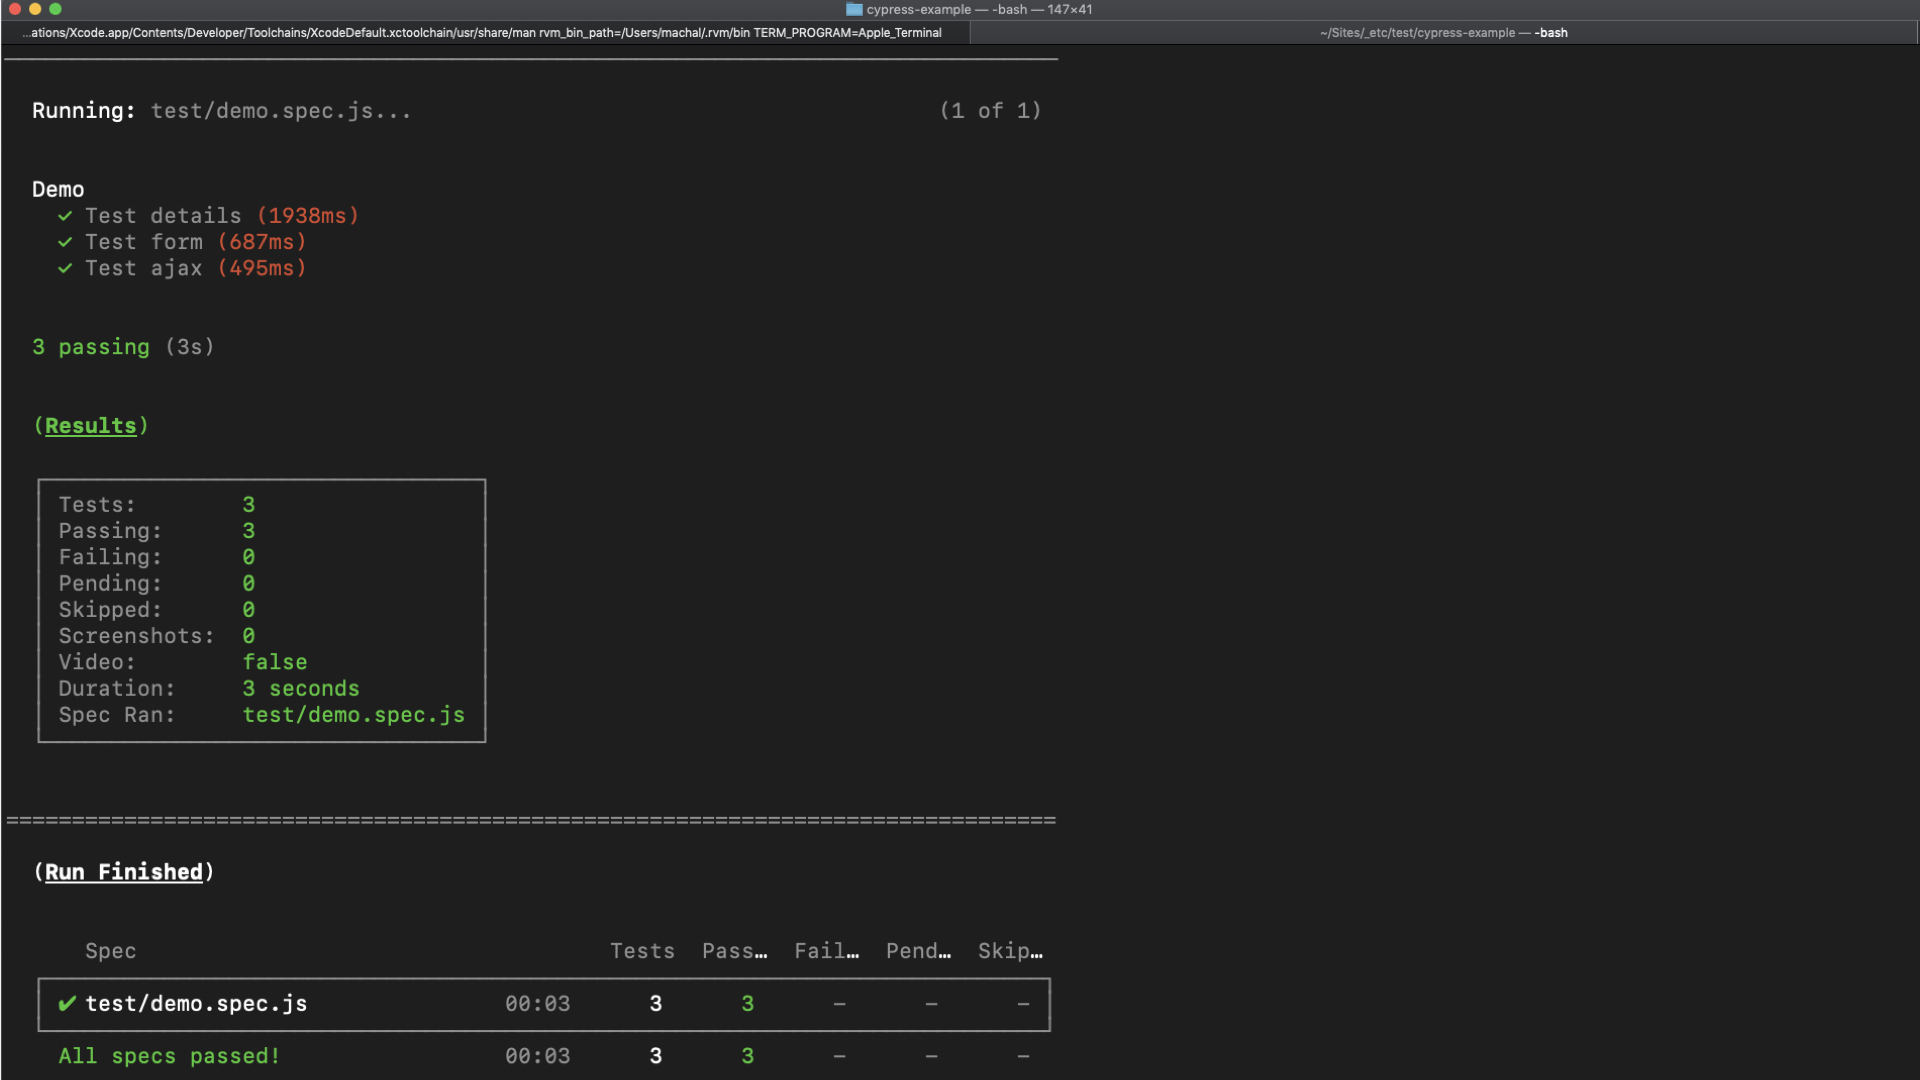The image size is (1920, 1080).
Task: Click the Run Finished heading
Action: (123, 872)
